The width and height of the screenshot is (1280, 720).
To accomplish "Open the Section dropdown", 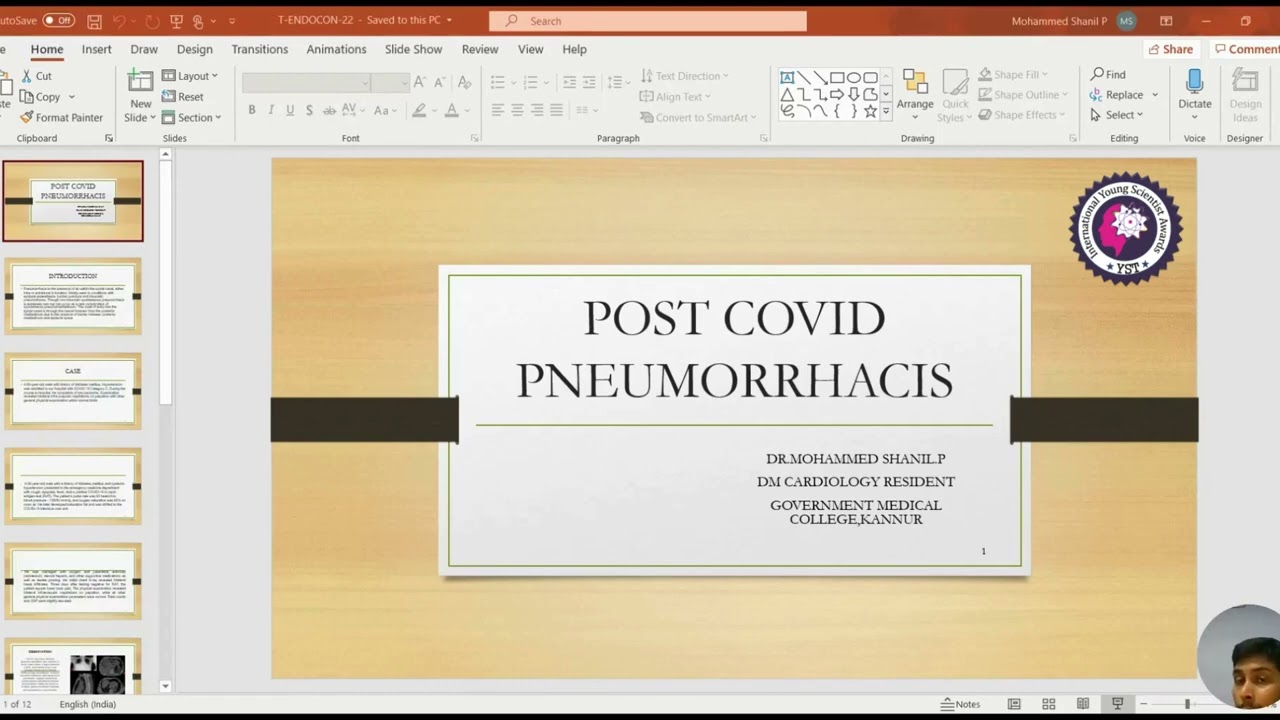I will tap(191, 117).
